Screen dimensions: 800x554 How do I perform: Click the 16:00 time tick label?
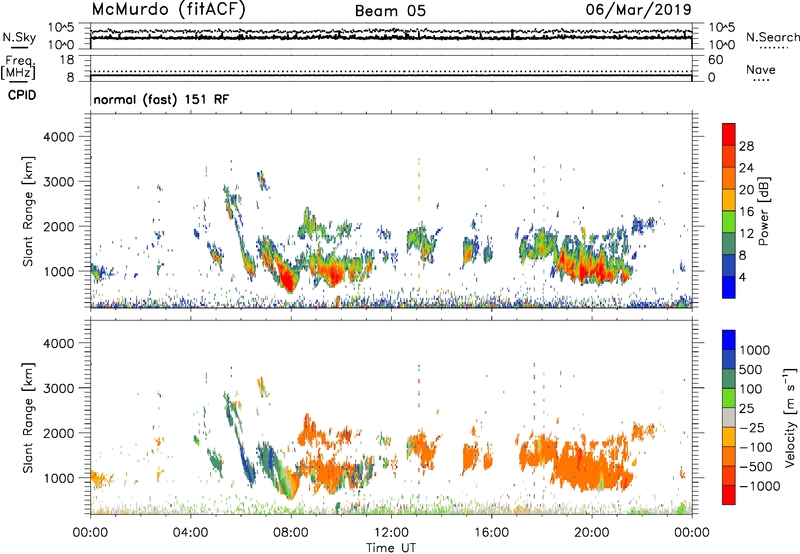(491, 533)
